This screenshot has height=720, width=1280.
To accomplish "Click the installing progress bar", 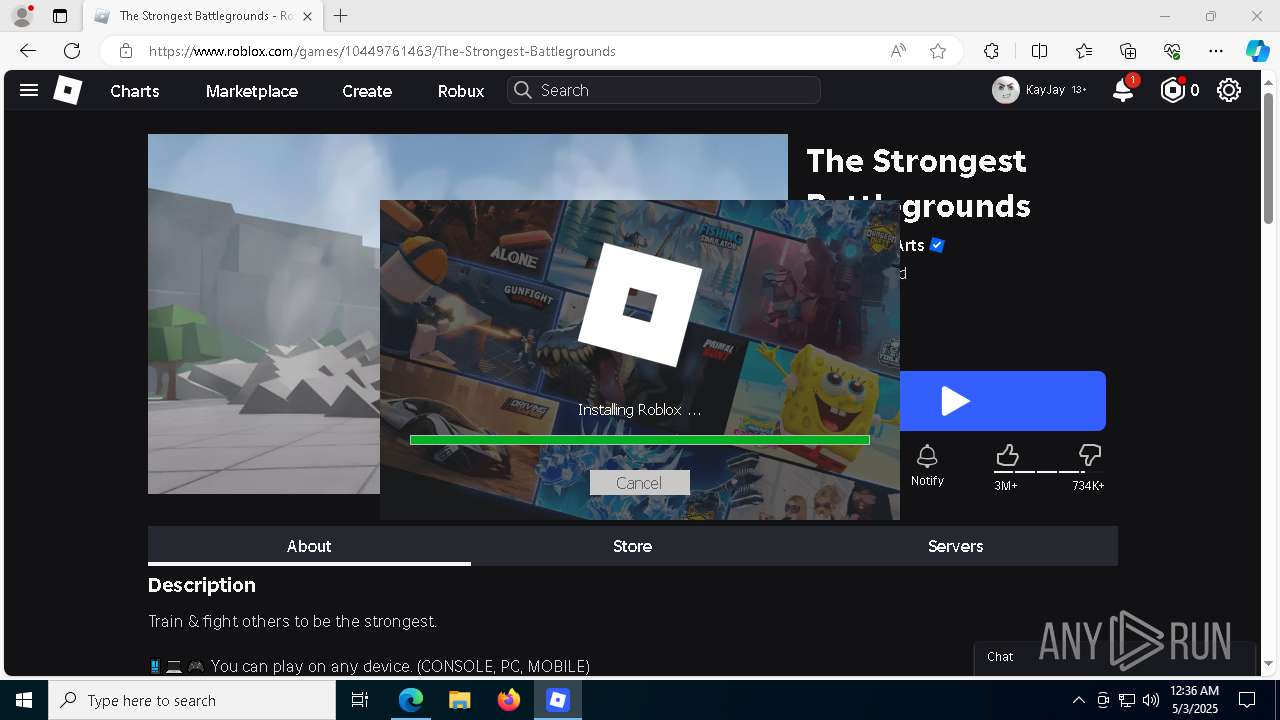I will (x=640, y=440).
